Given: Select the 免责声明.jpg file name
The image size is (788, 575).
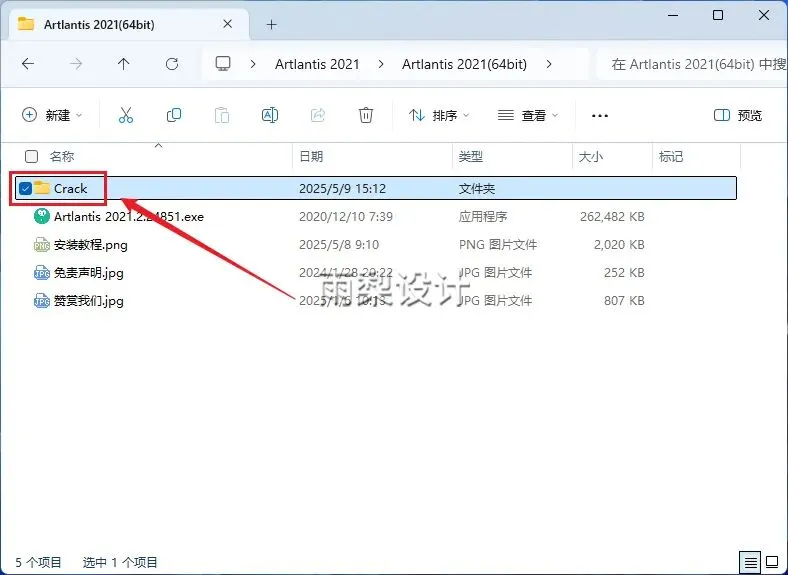Looking at the screenshot, I should [x=88, y=272].
